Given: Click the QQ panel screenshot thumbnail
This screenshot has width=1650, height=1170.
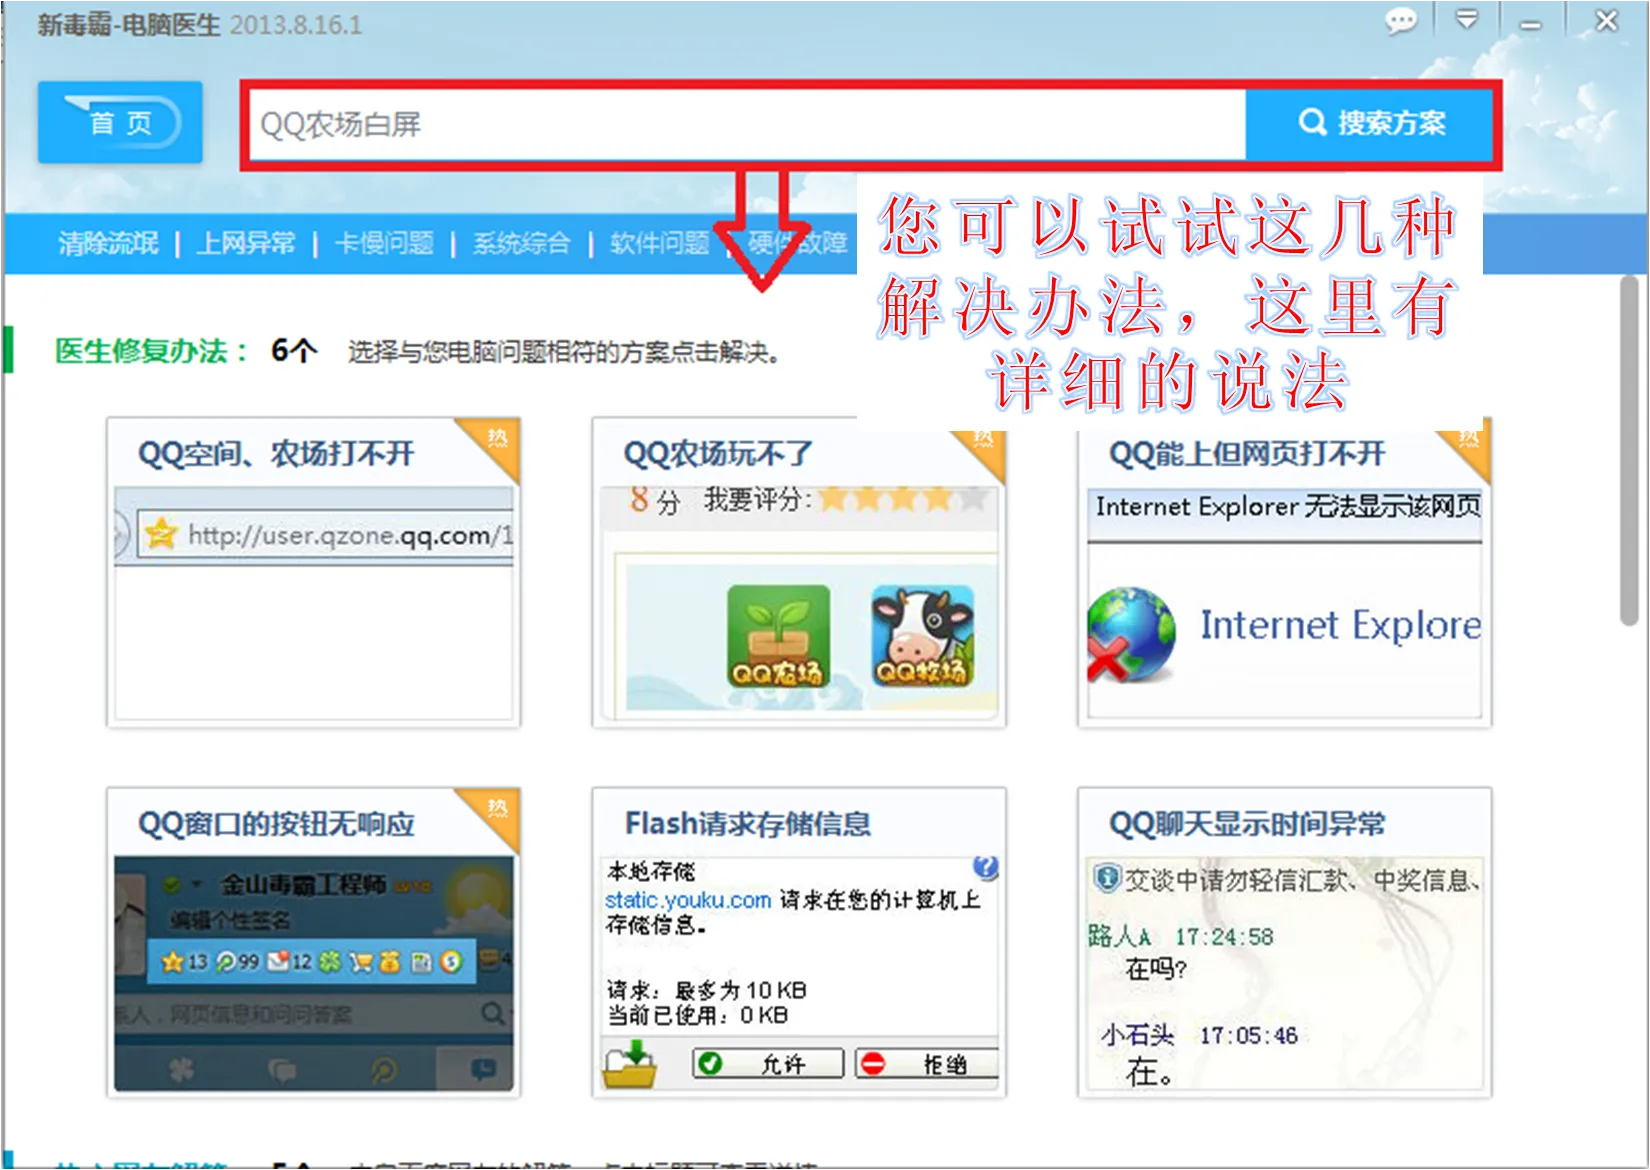Looking at the screenshot, I should click(x=314, y=973).
